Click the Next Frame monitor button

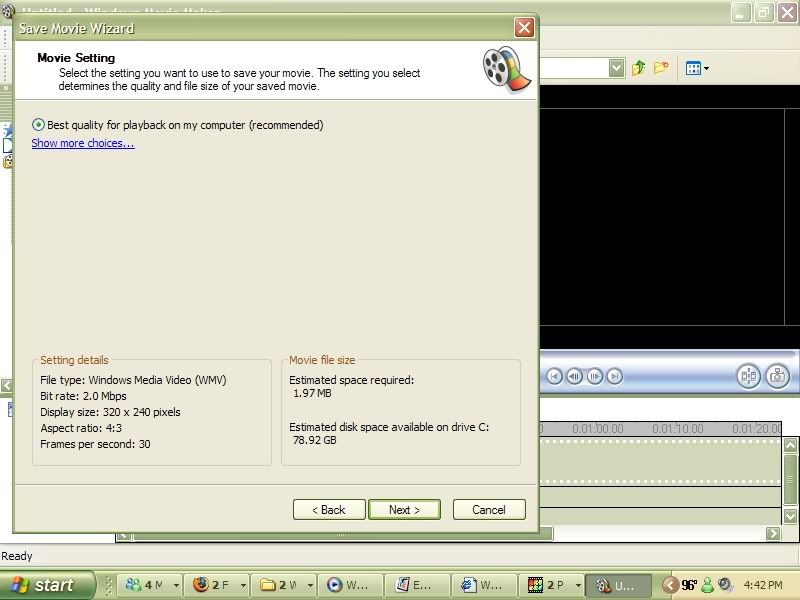tap(594, 377)
